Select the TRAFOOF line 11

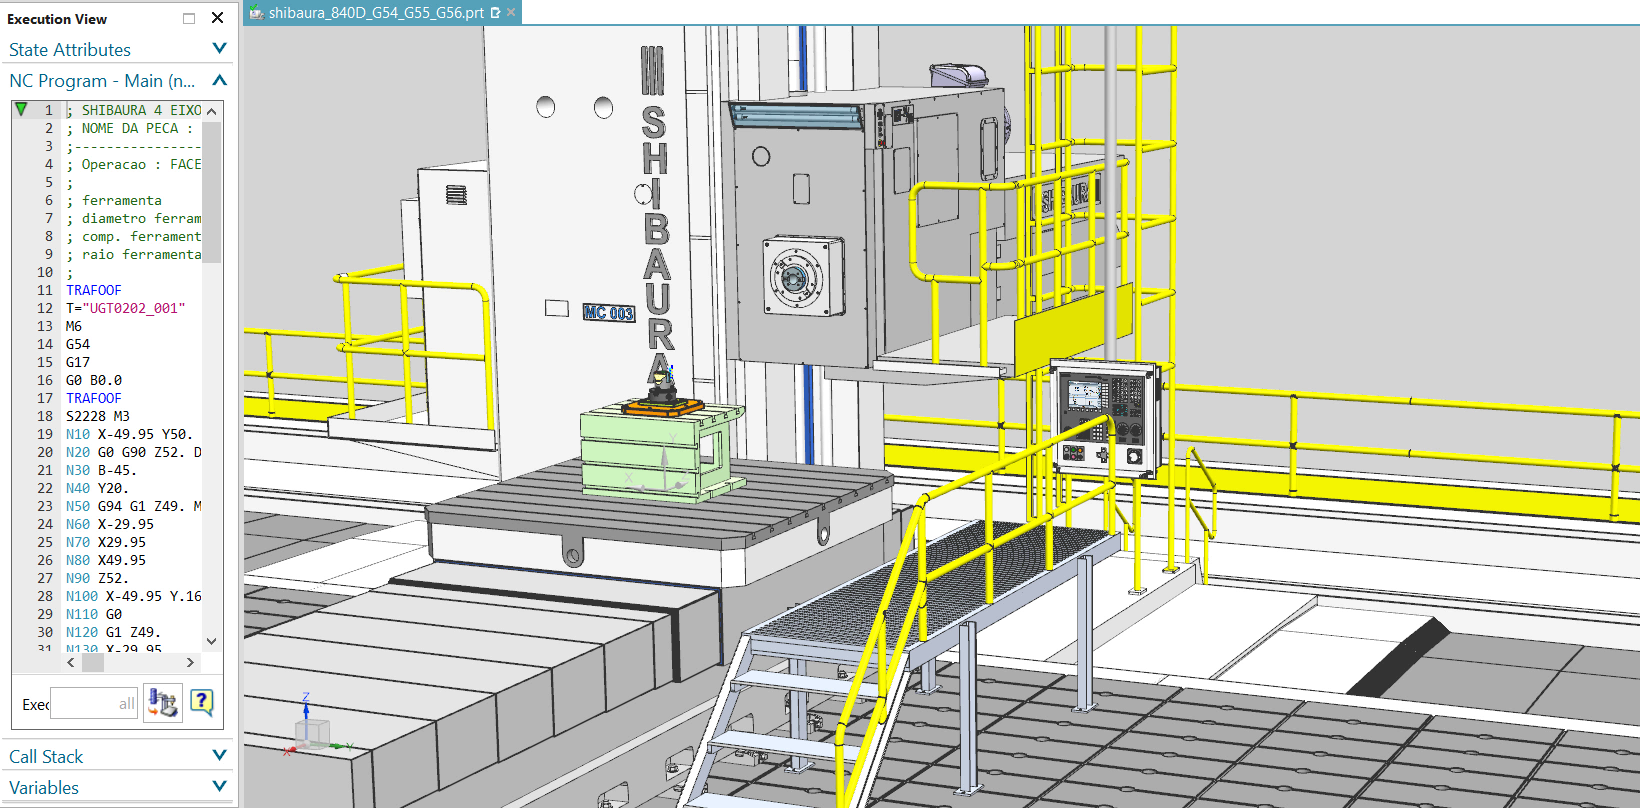click(x=94, y=290)
